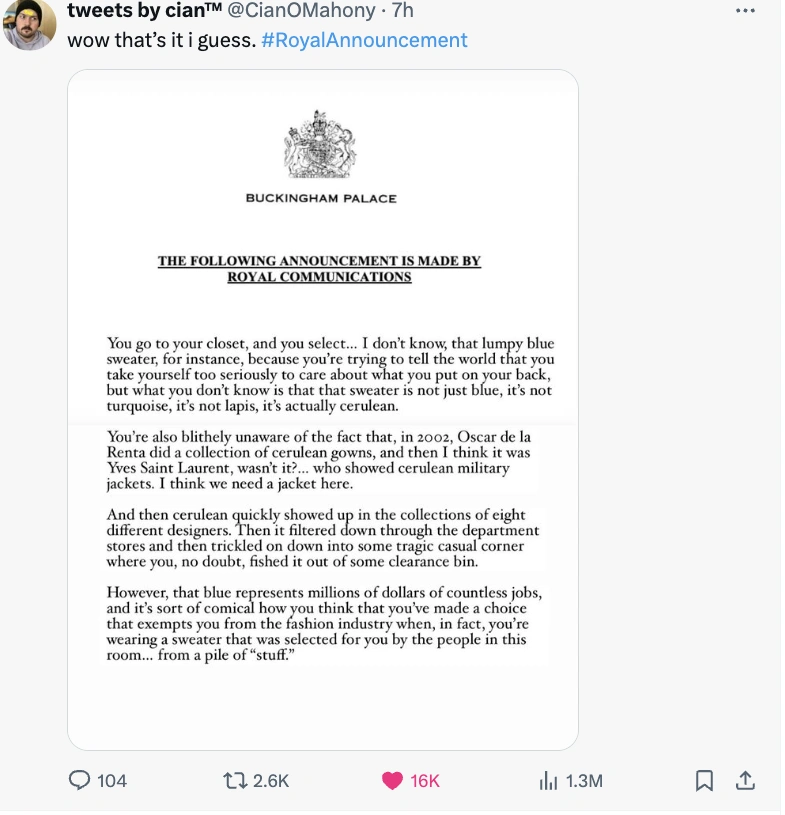The image size is (785, 815).
Task: Click the 2.6K reposts count
Action: point(270,780)
